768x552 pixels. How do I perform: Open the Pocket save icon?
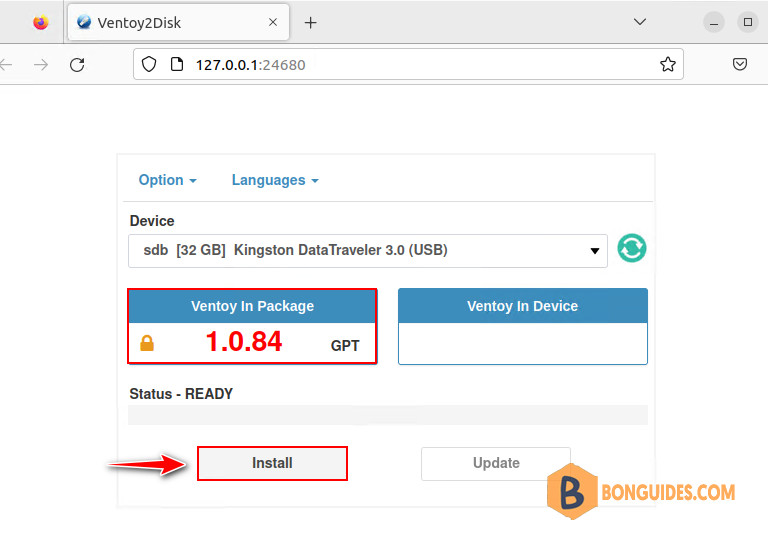740,64
